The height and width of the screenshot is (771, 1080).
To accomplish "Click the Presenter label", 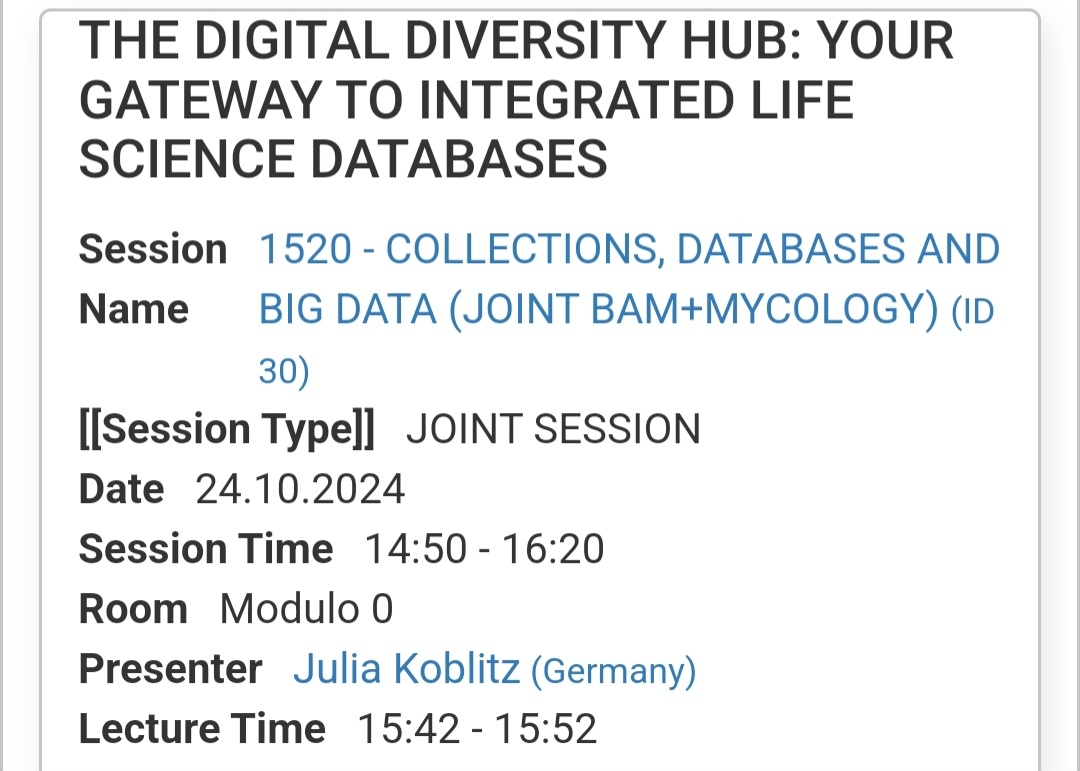I will [x=170, y=669].
